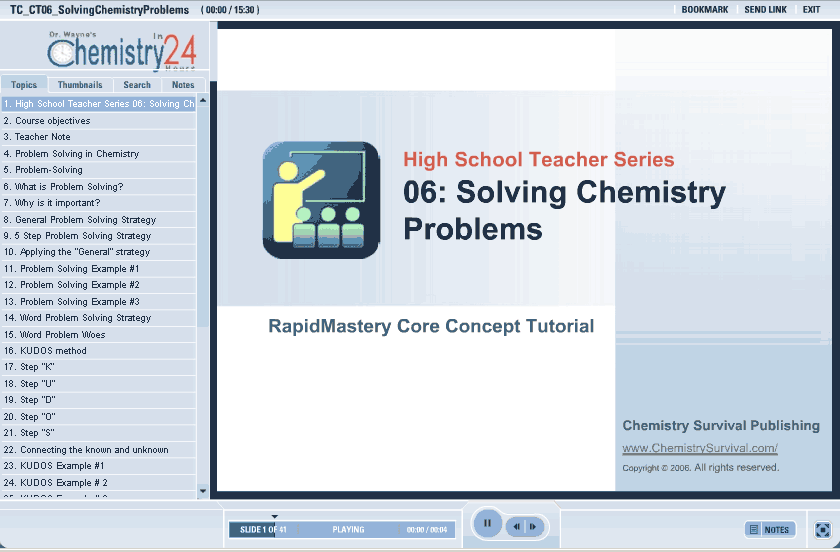The image size is (840, 552).
Task: Click EXIT to leave the tutorial
Action: 811,9
